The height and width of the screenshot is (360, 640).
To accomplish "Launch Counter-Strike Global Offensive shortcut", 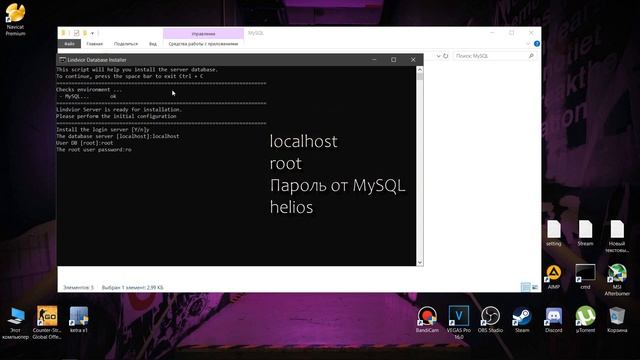I will [47, 323].
